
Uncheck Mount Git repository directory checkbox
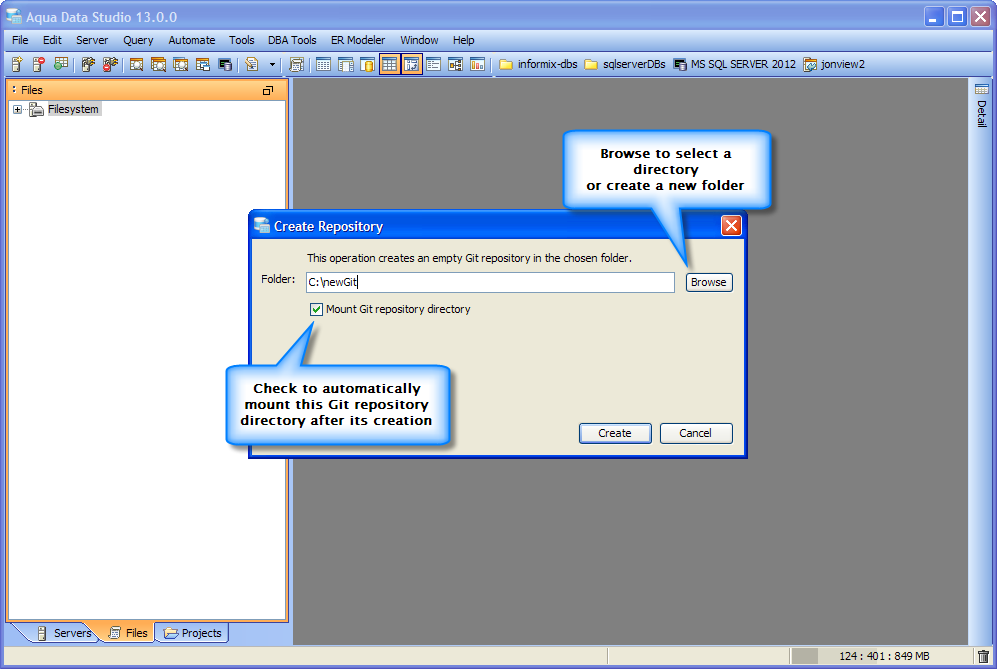316,310
